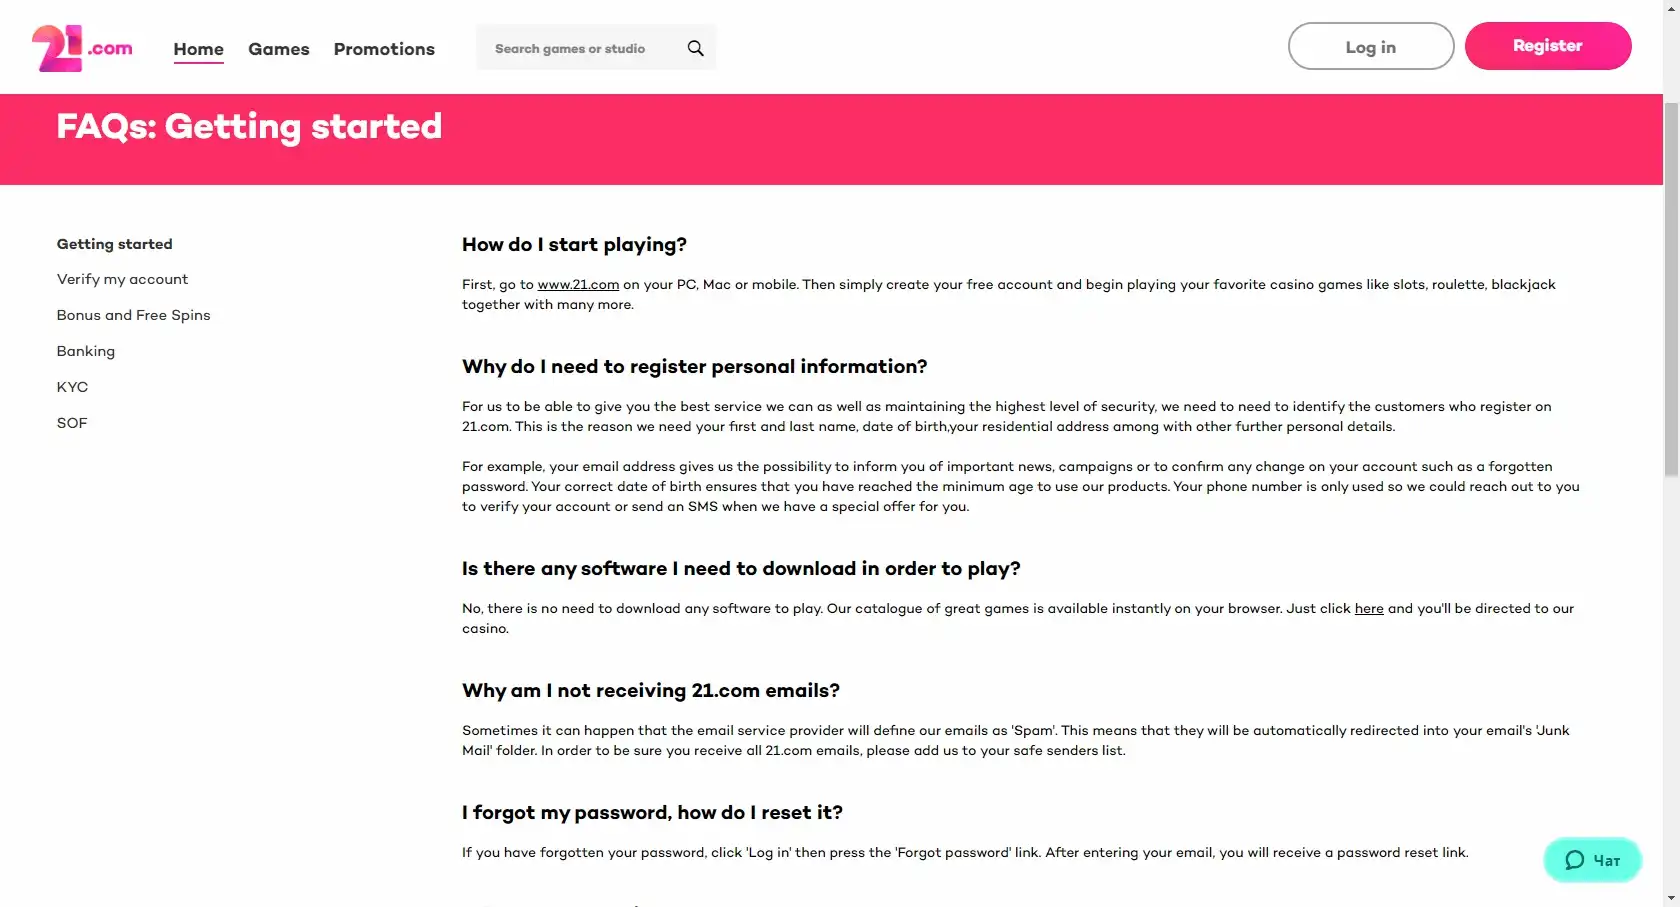Open the Promotions menu item
Viewport: 1680px width, 907px height.
[384, 49]
